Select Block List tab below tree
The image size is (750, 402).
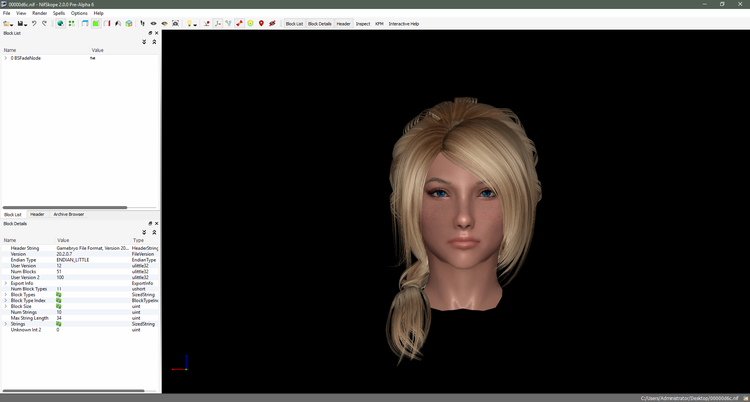coord(13,214)
